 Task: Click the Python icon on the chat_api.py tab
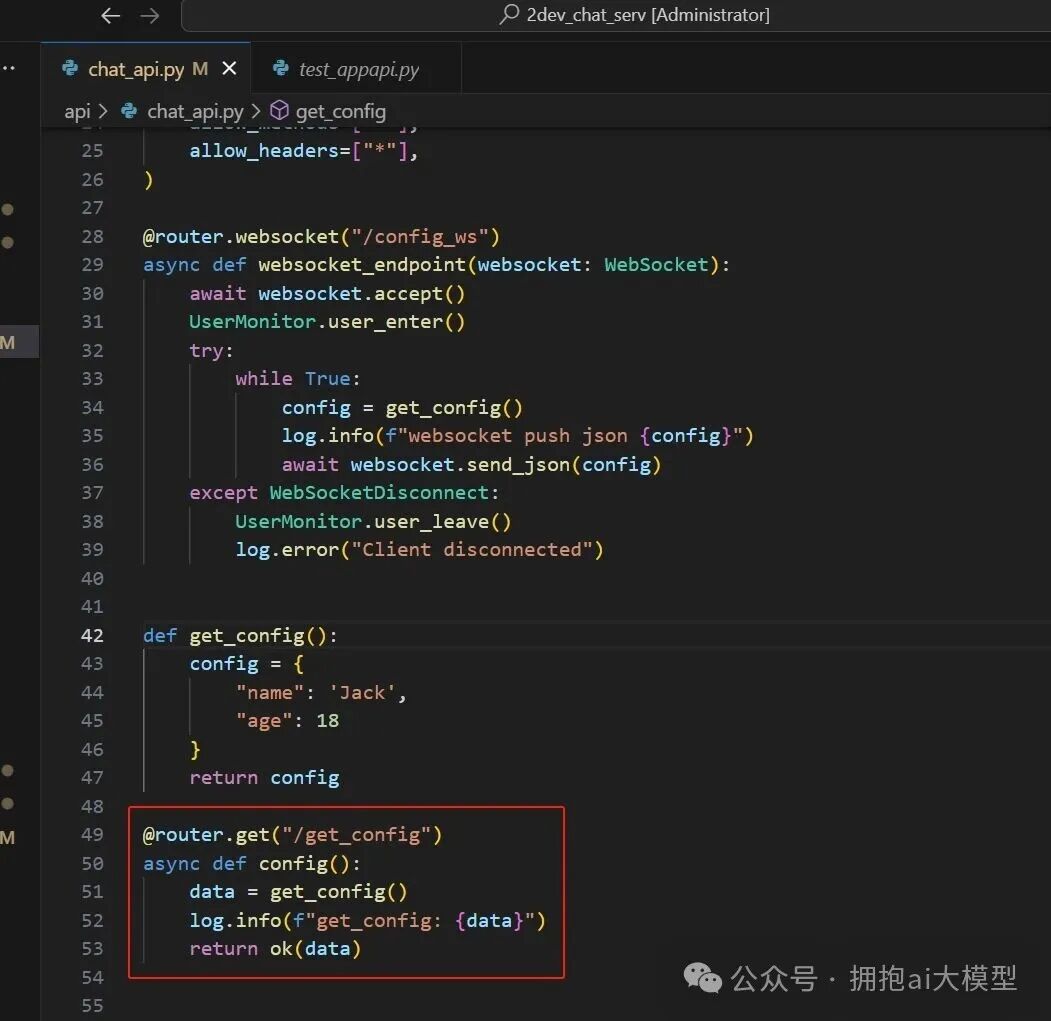pyautogui.click(x=68, y=68)
